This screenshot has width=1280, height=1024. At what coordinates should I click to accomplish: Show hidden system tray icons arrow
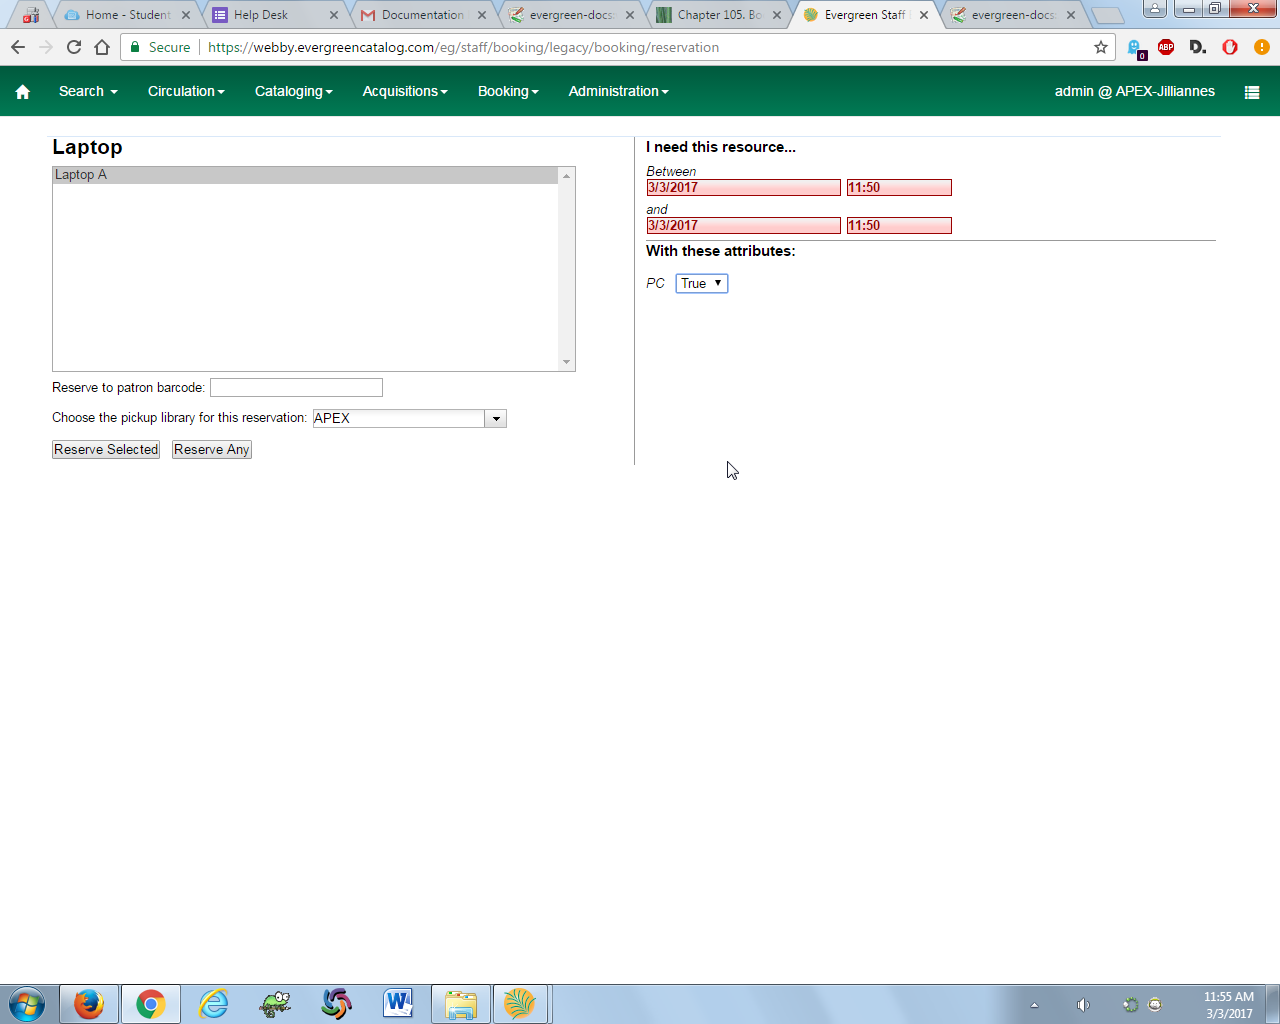point(1034,1005)
